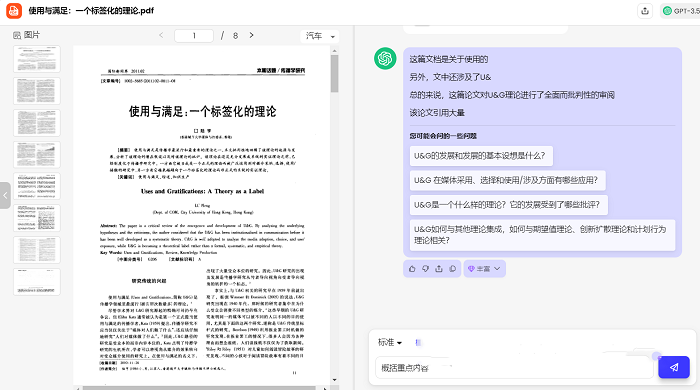Click the page number input field
700x390 pixels.
(x=194, y=36)
